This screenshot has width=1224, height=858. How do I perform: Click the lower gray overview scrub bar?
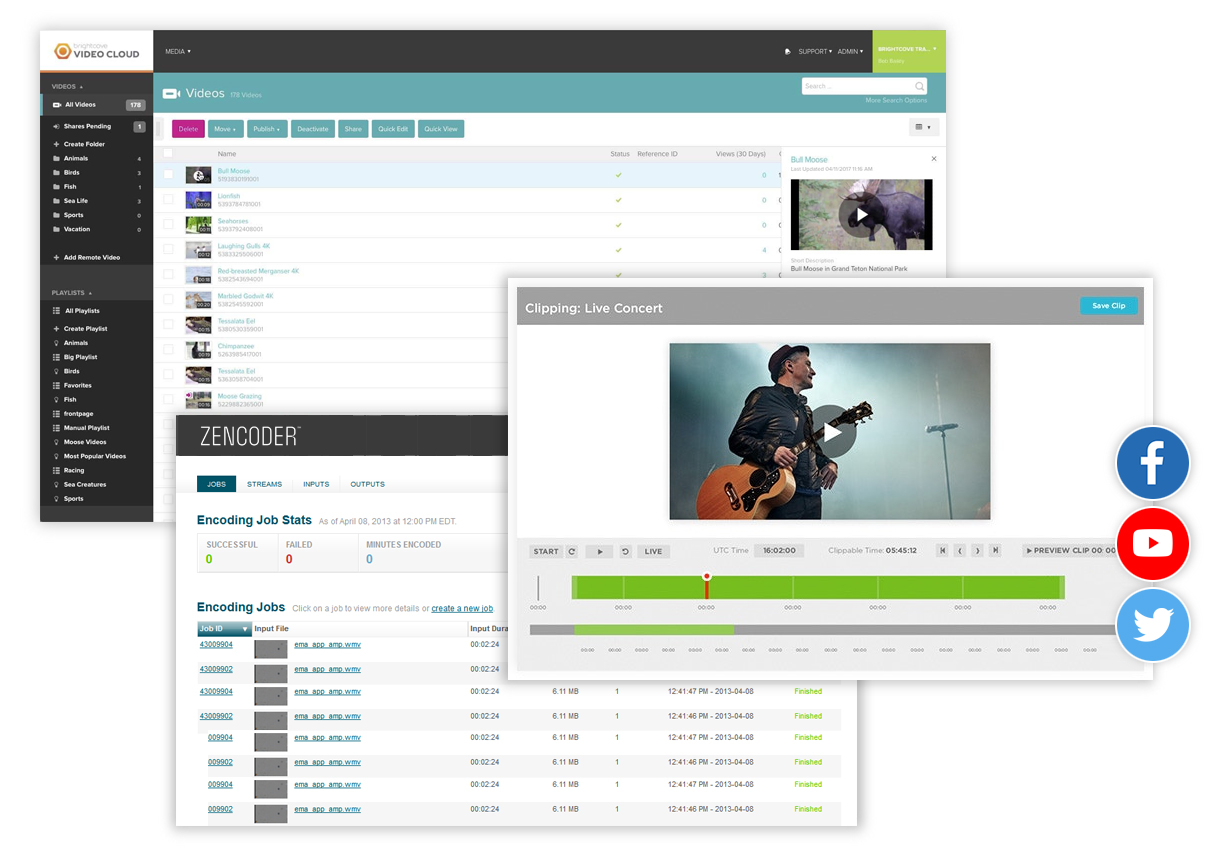[x=824, y=630]
